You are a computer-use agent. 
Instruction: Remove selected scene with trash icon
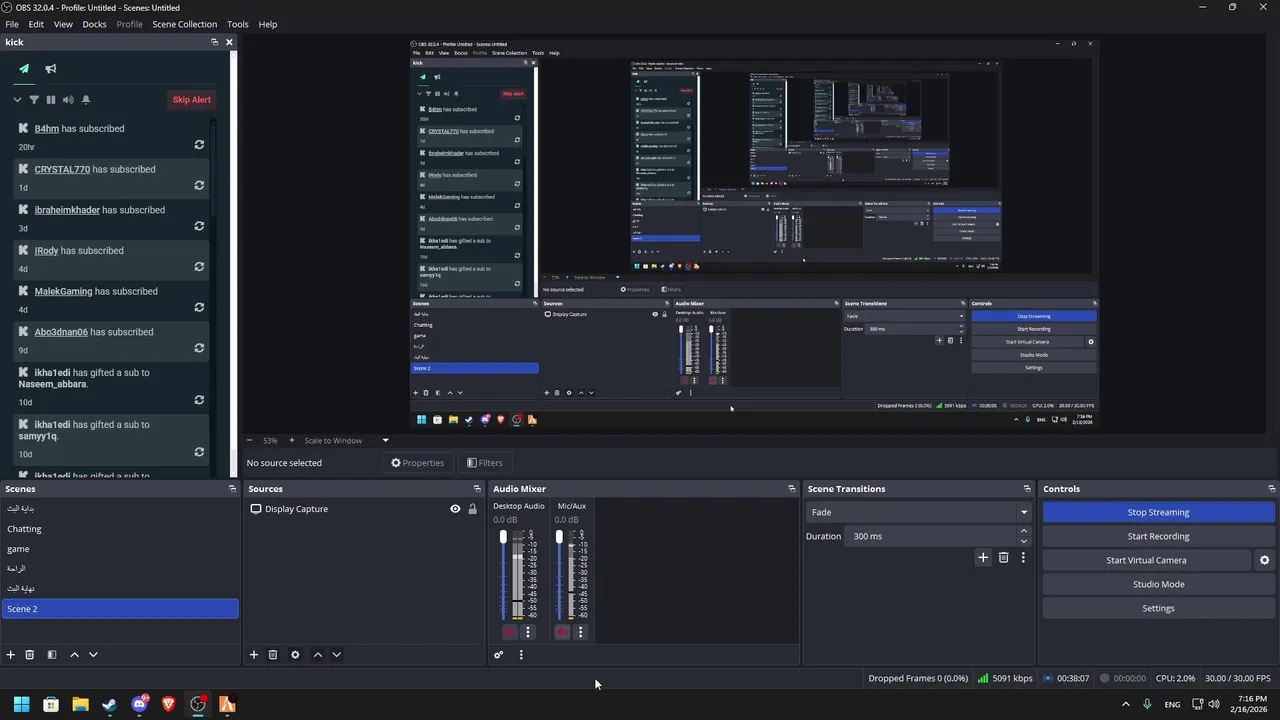(x=30, y=655)
